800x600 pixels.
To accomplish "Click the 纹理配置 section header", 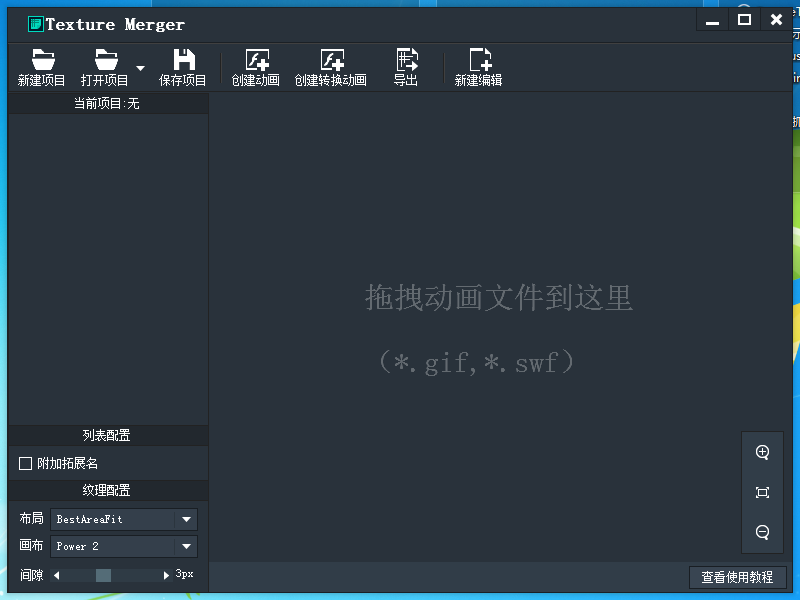I will (x=107, y=490).
